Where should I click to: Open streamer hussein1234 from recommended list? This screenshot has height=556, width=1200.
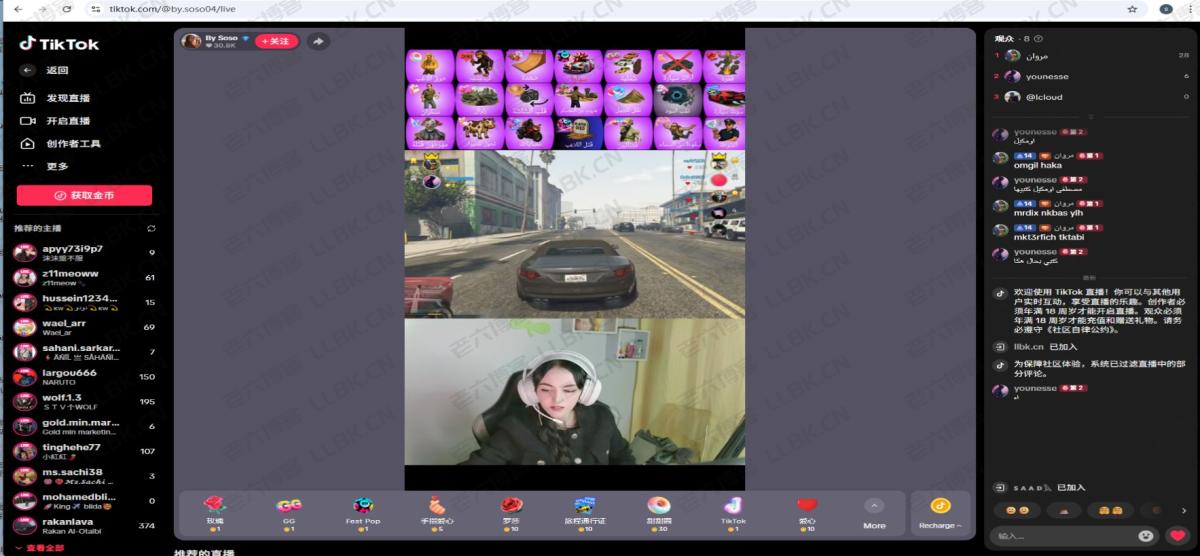(x=84, y=302)
